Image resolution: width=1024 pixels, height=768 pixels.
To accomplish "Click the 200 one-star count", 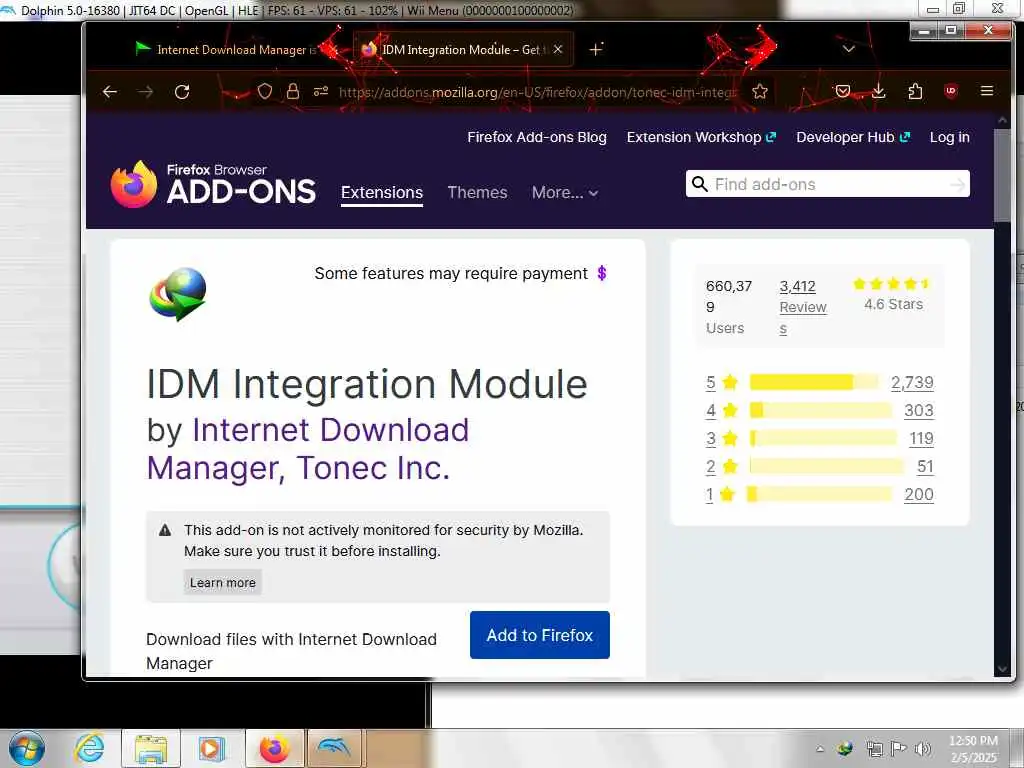I will (x=919, y=494).
